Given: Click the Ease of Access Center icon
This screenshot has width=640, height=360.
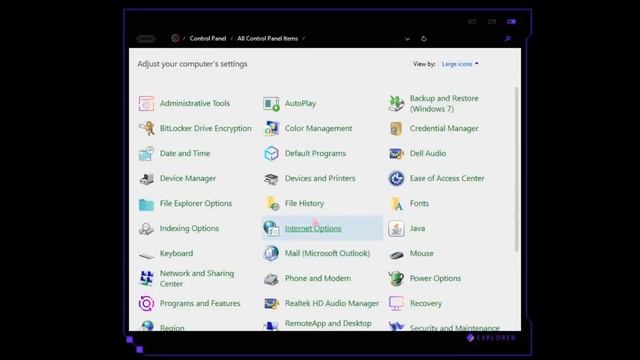Looking at the screenshot, I should coord(396,178).
